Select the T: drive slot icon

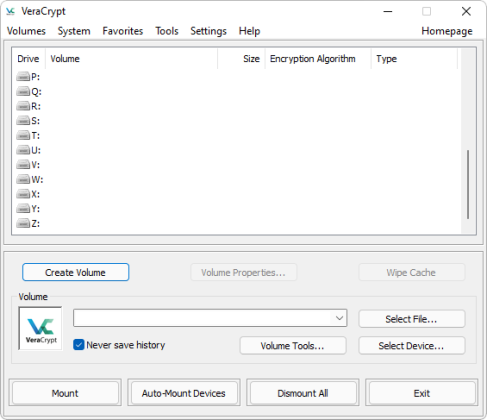coord(23,136)
